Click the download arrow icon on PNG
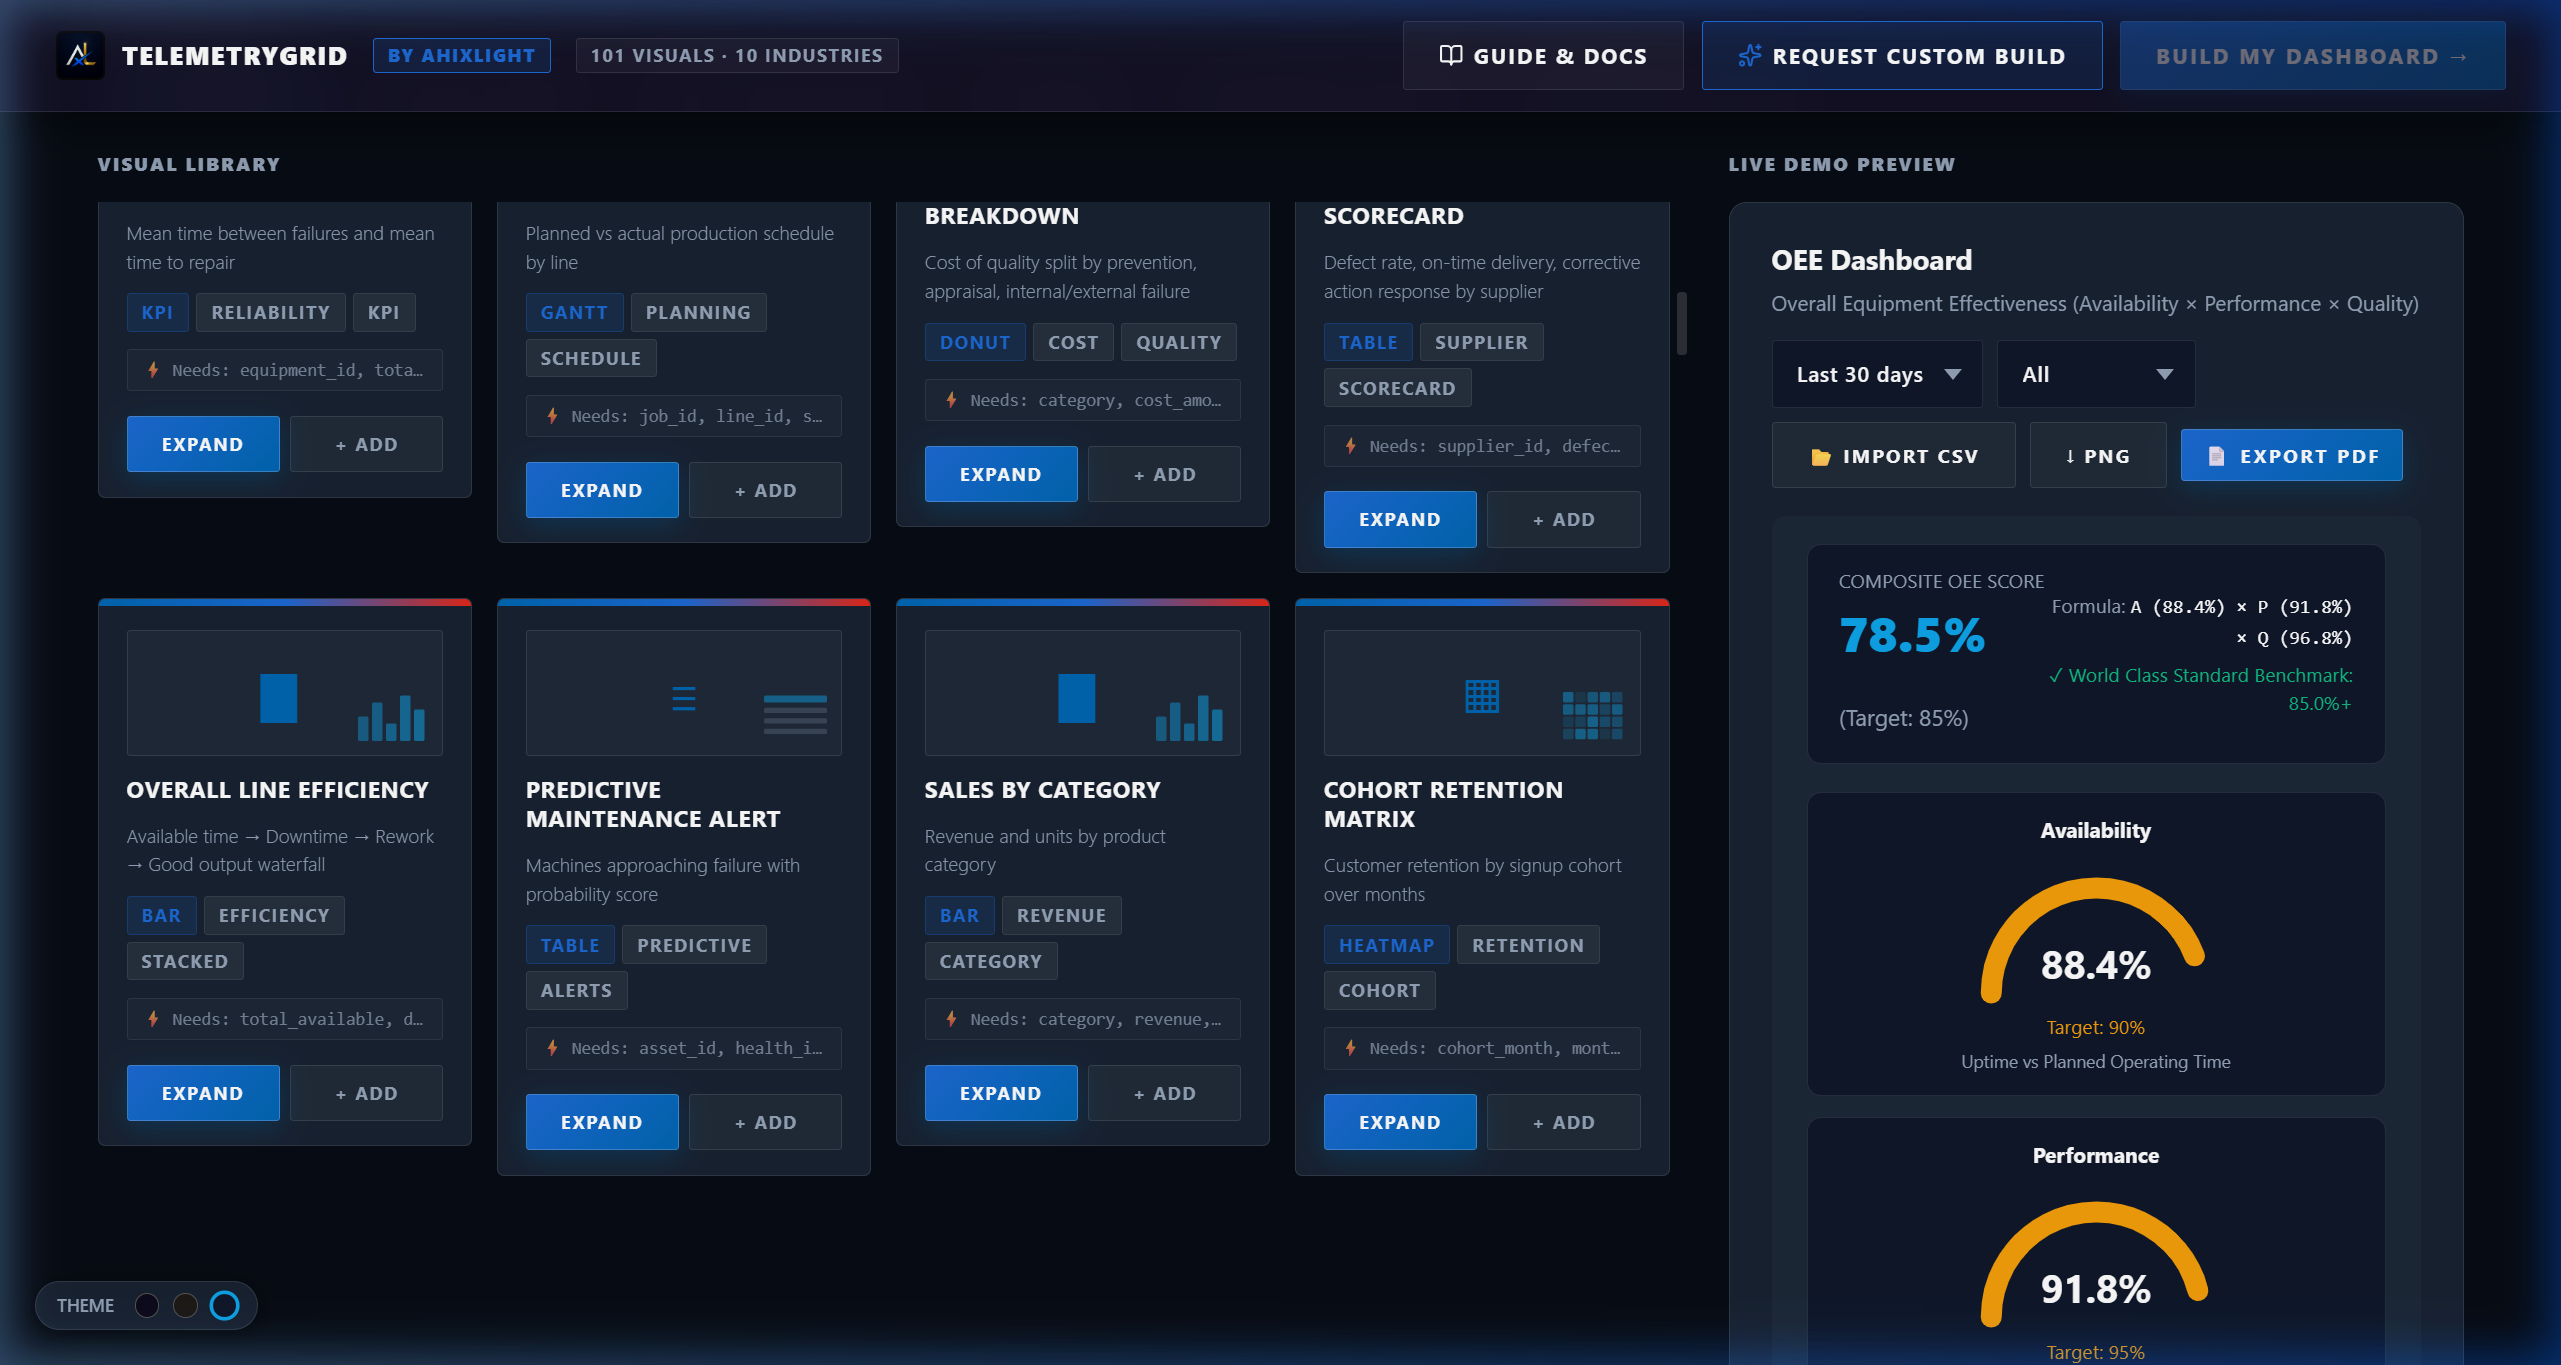The width and height of the screenshot is (2561, 1365). [x=2069, y=456]
